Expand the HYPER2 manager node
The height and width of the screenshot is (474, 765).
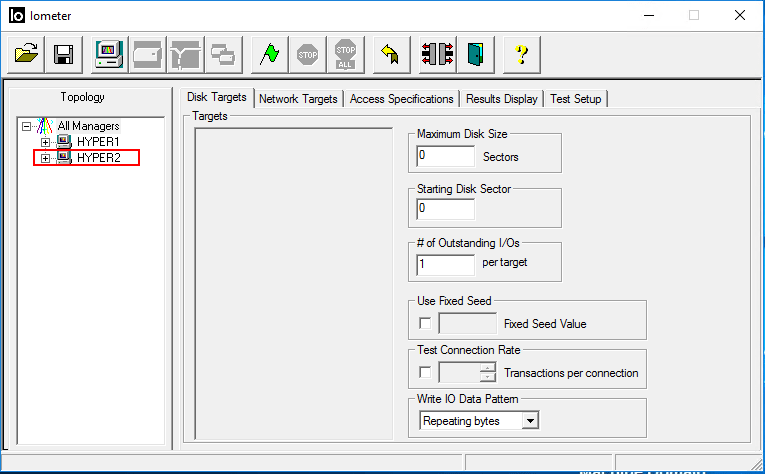[x=45, y=158]
